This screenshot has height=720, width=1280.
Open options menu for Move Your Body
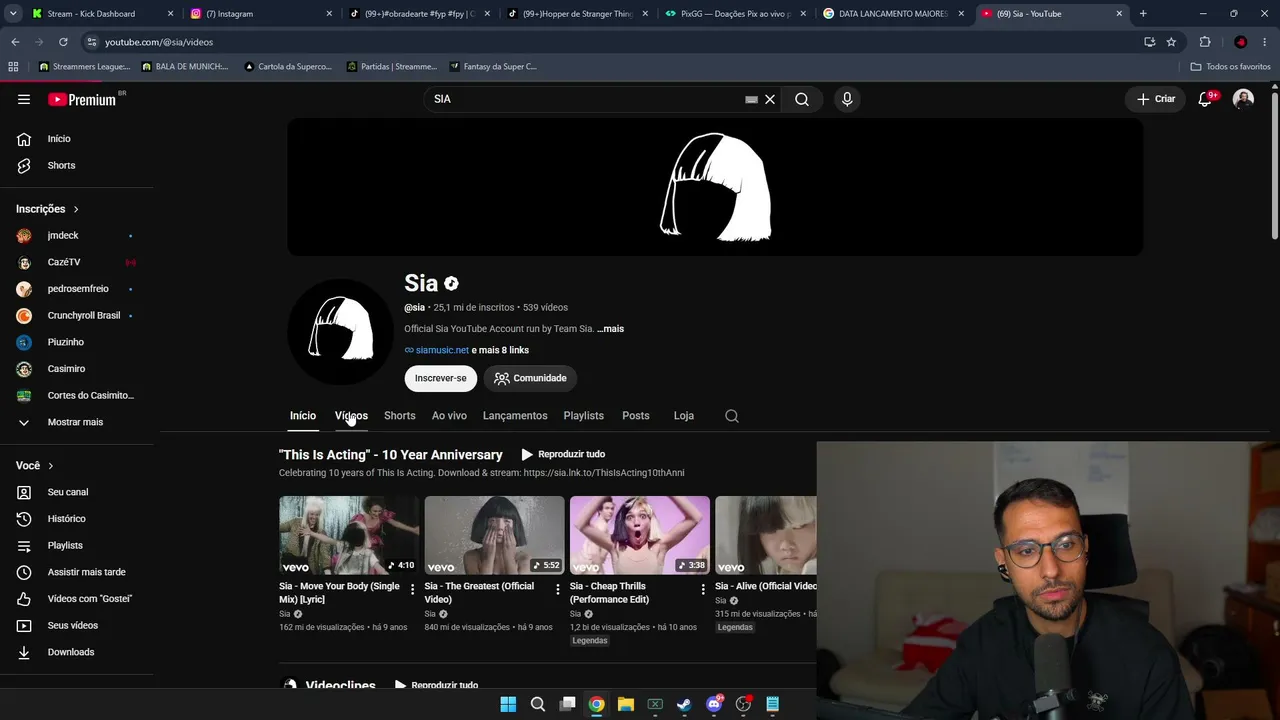[412, 589]
